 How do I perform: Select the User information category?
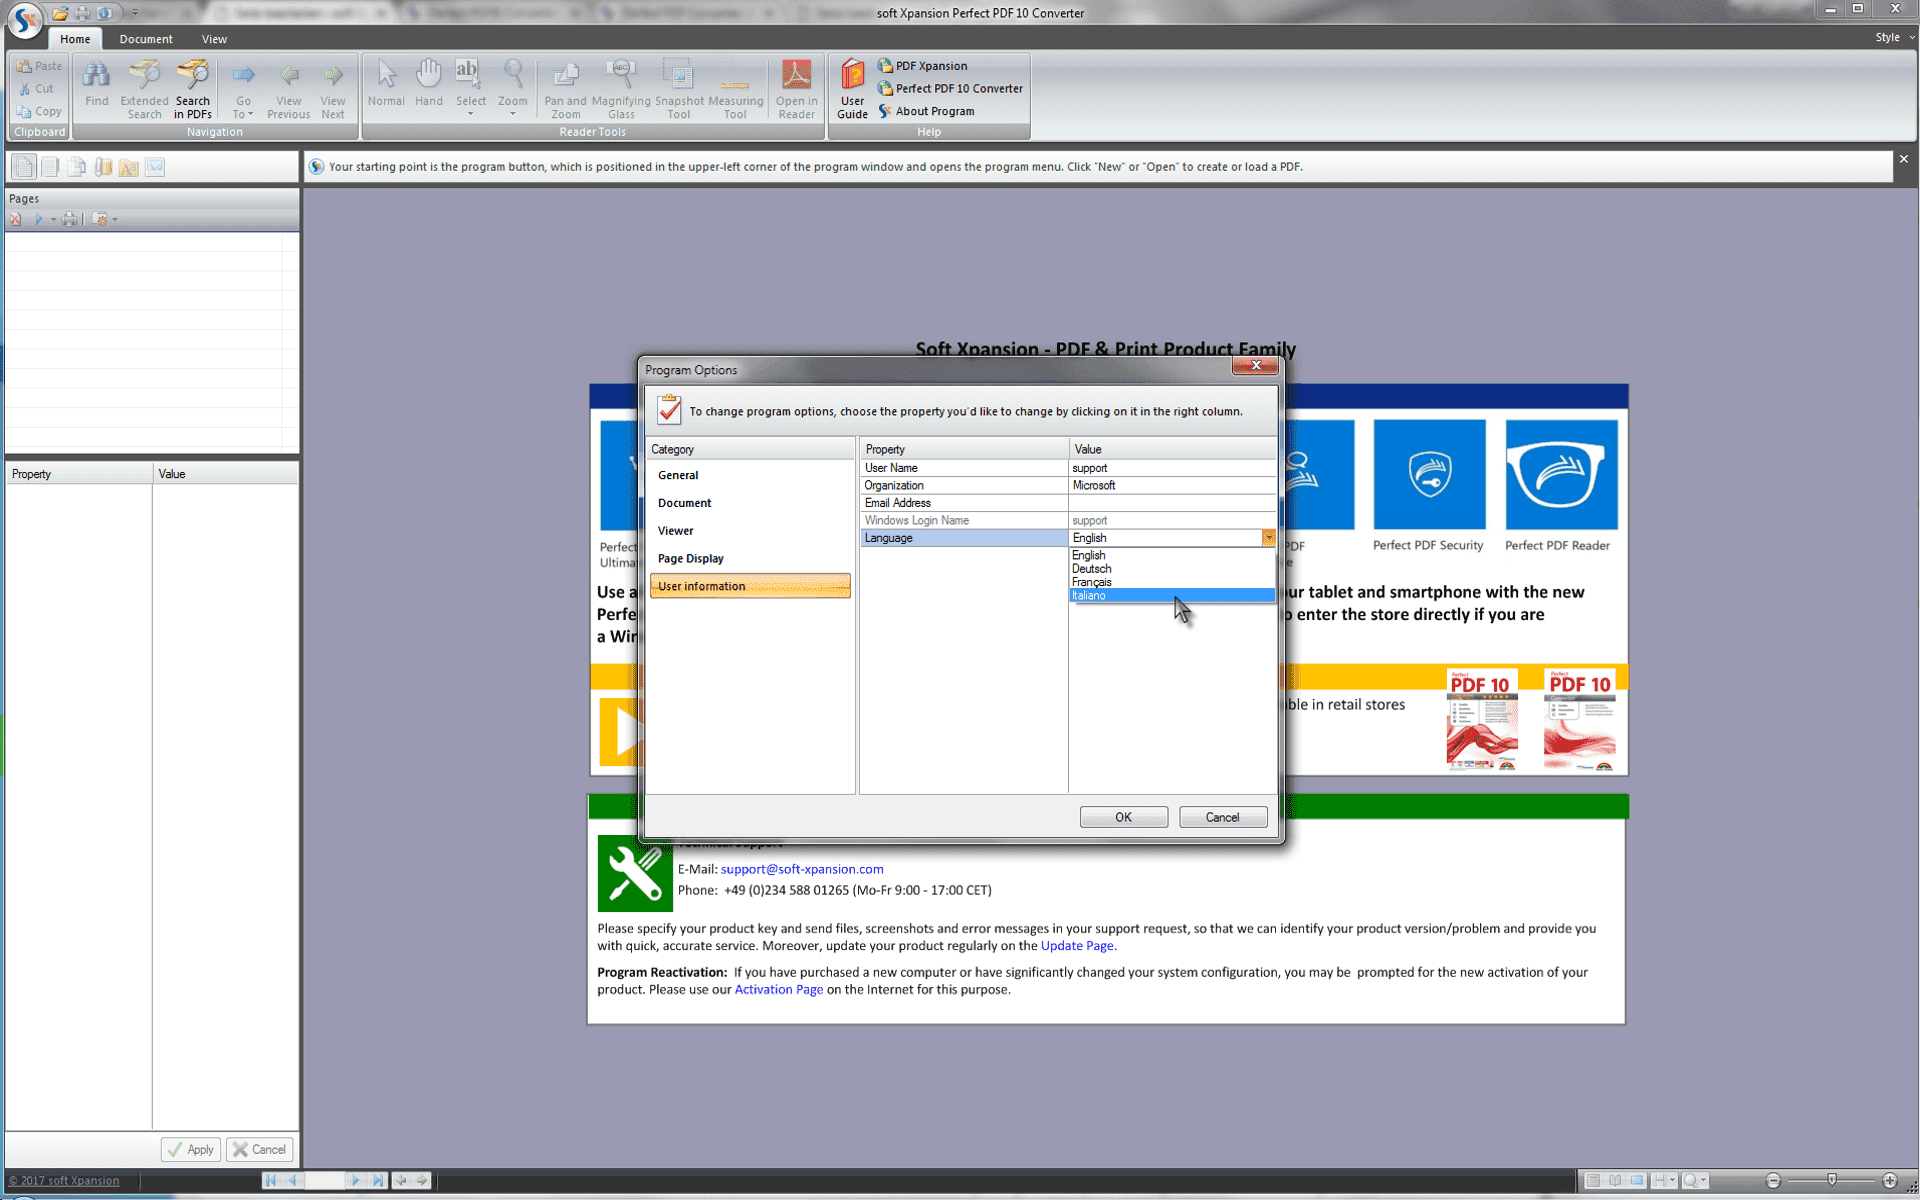tap(750, 586)
